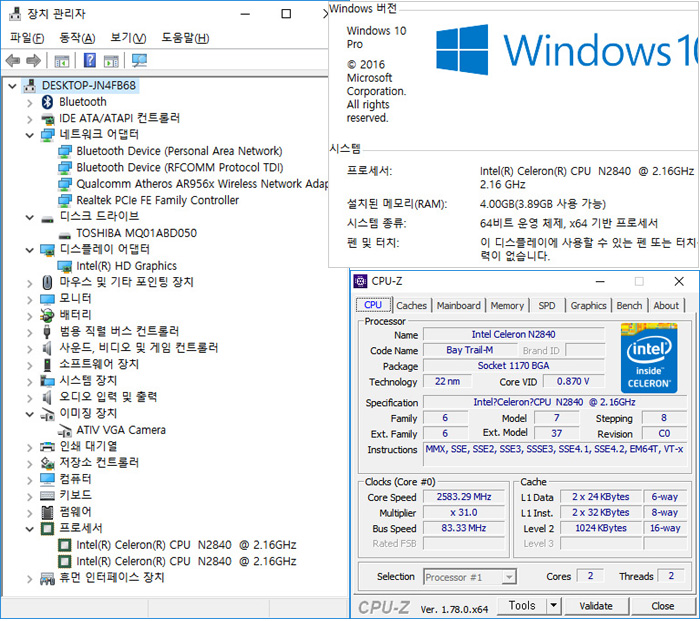Click the Validate button
Viewport: 700px width, 621px height.
(596, 606)
